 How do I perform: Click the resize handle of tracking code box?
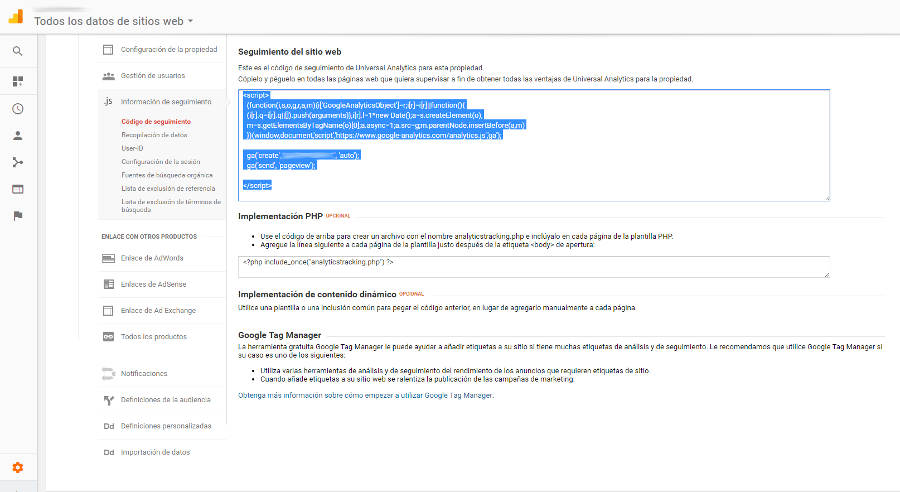(x=827, y=198)
